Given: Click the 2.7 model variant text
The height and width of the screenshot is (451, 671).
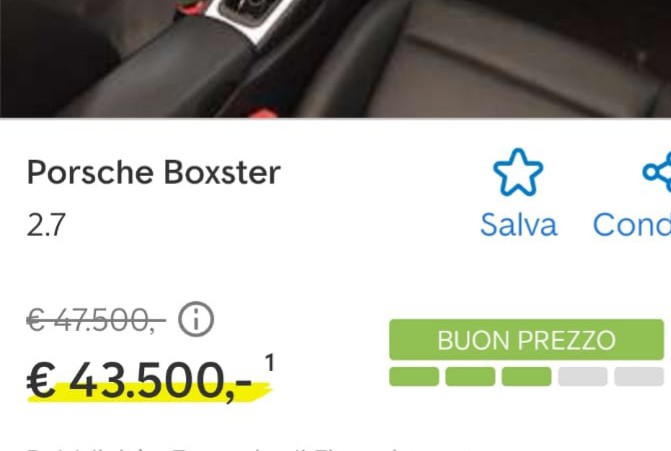Looking at the screenshot, I should (46, 225).
